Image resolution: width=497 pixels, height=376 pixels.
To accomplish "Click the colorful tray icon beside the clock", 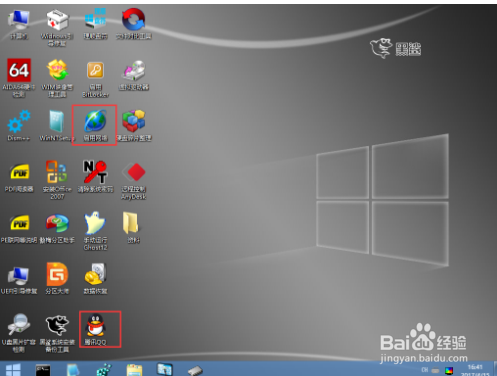I will pos(449,370).
